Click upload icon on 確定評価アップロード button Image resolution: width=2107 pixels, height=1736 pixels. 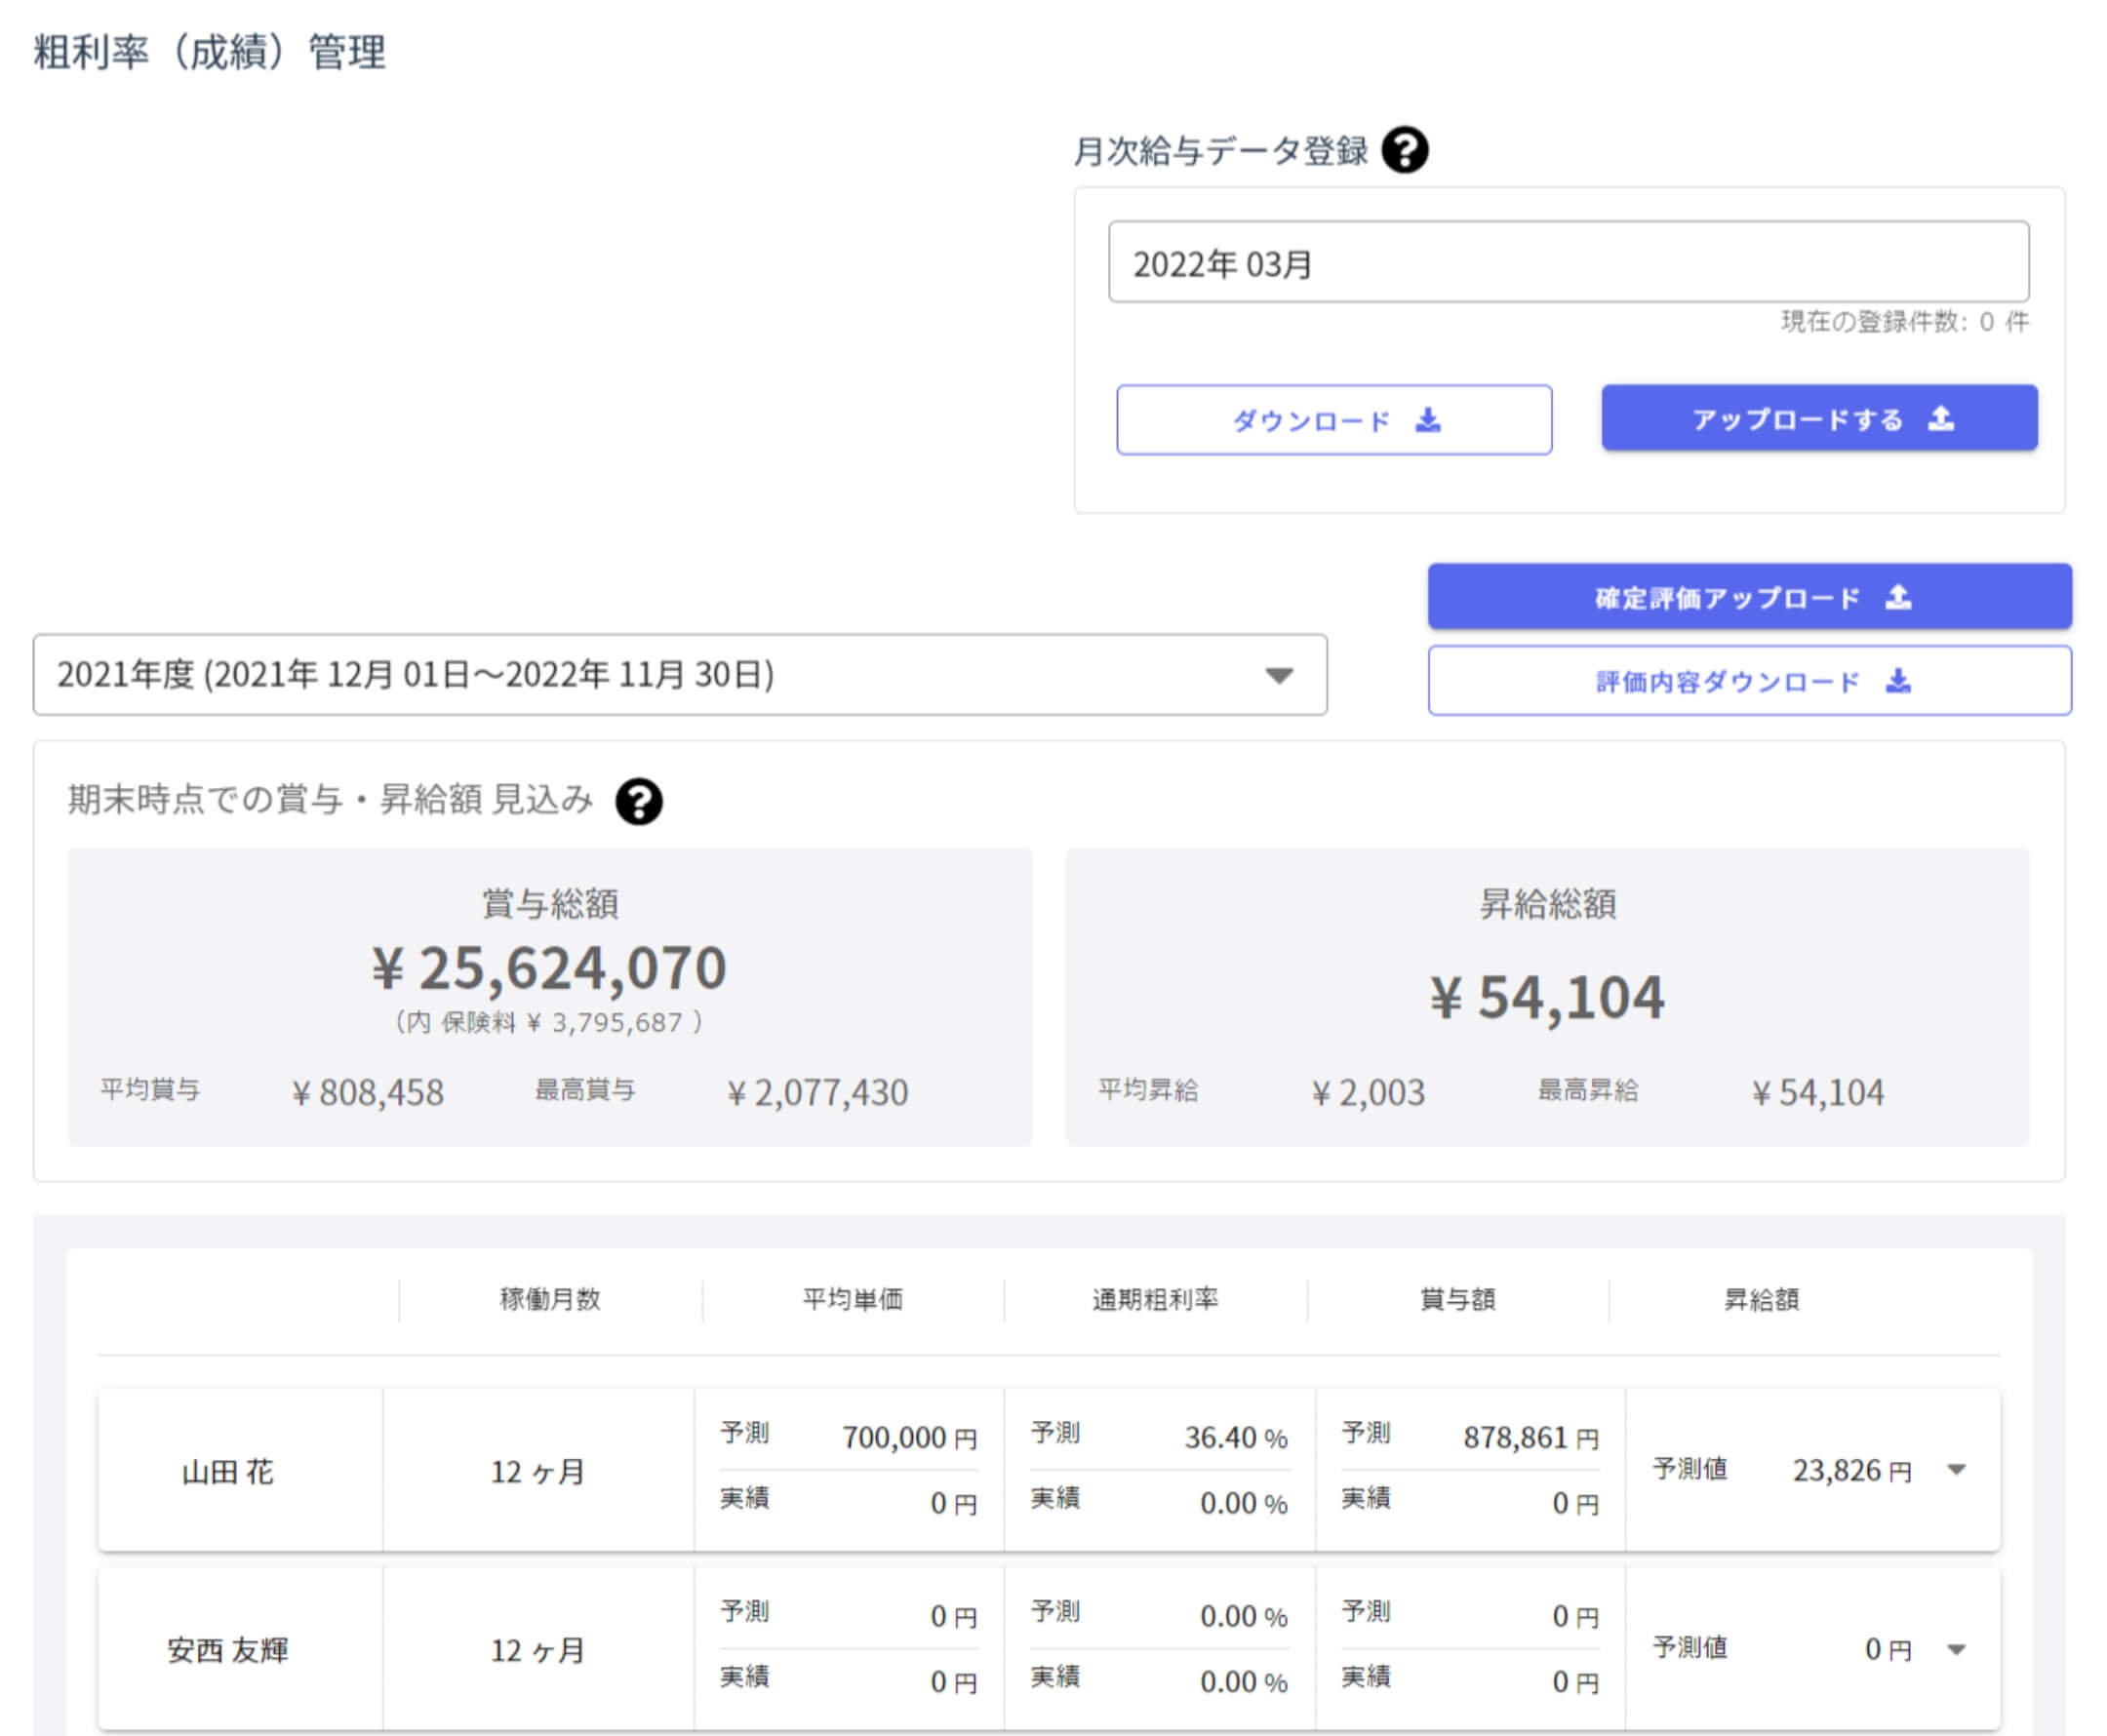[1897, 597]
